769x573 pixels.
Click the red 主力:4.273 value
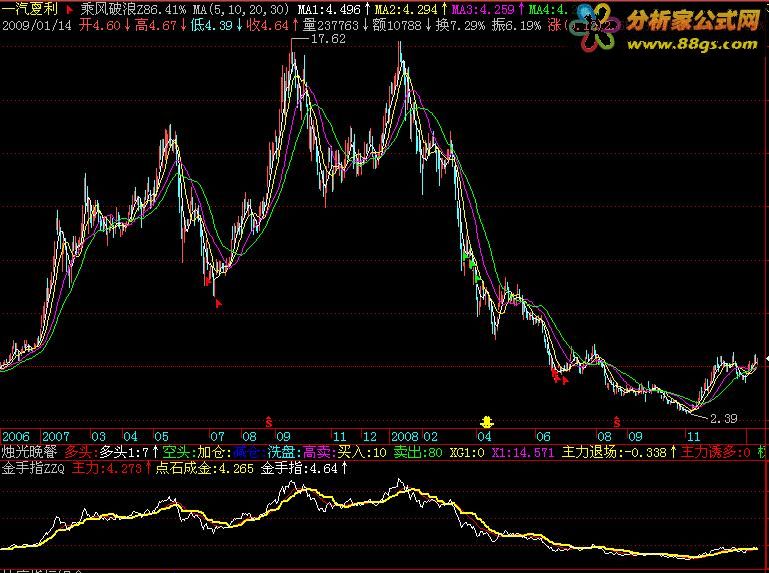coord(106,468)
